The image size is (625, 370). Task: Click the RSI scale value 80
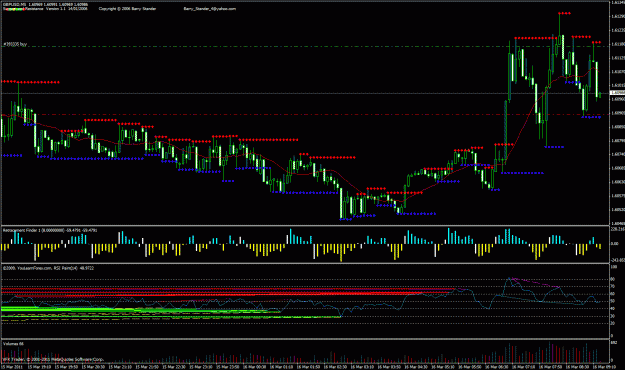click(x=613, y=279)
